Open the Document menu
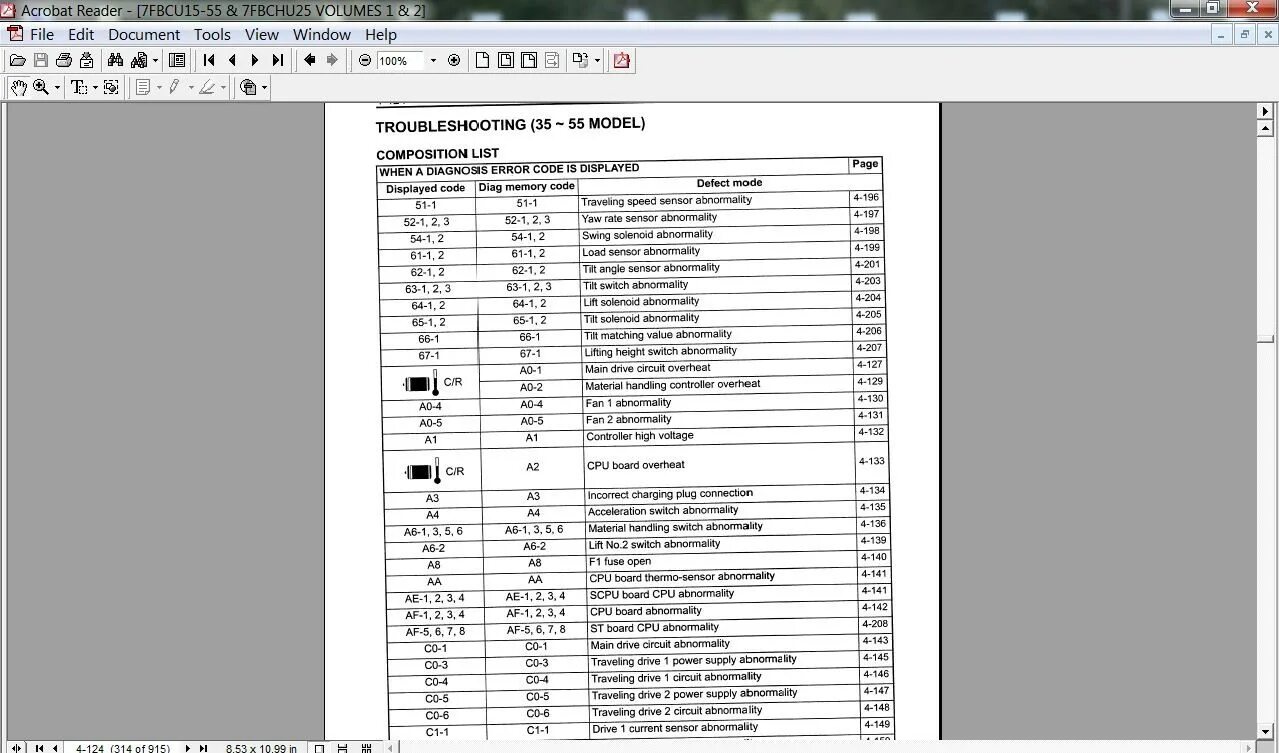Viewport: 1279px width, 753px height. [x=144, y=34]
